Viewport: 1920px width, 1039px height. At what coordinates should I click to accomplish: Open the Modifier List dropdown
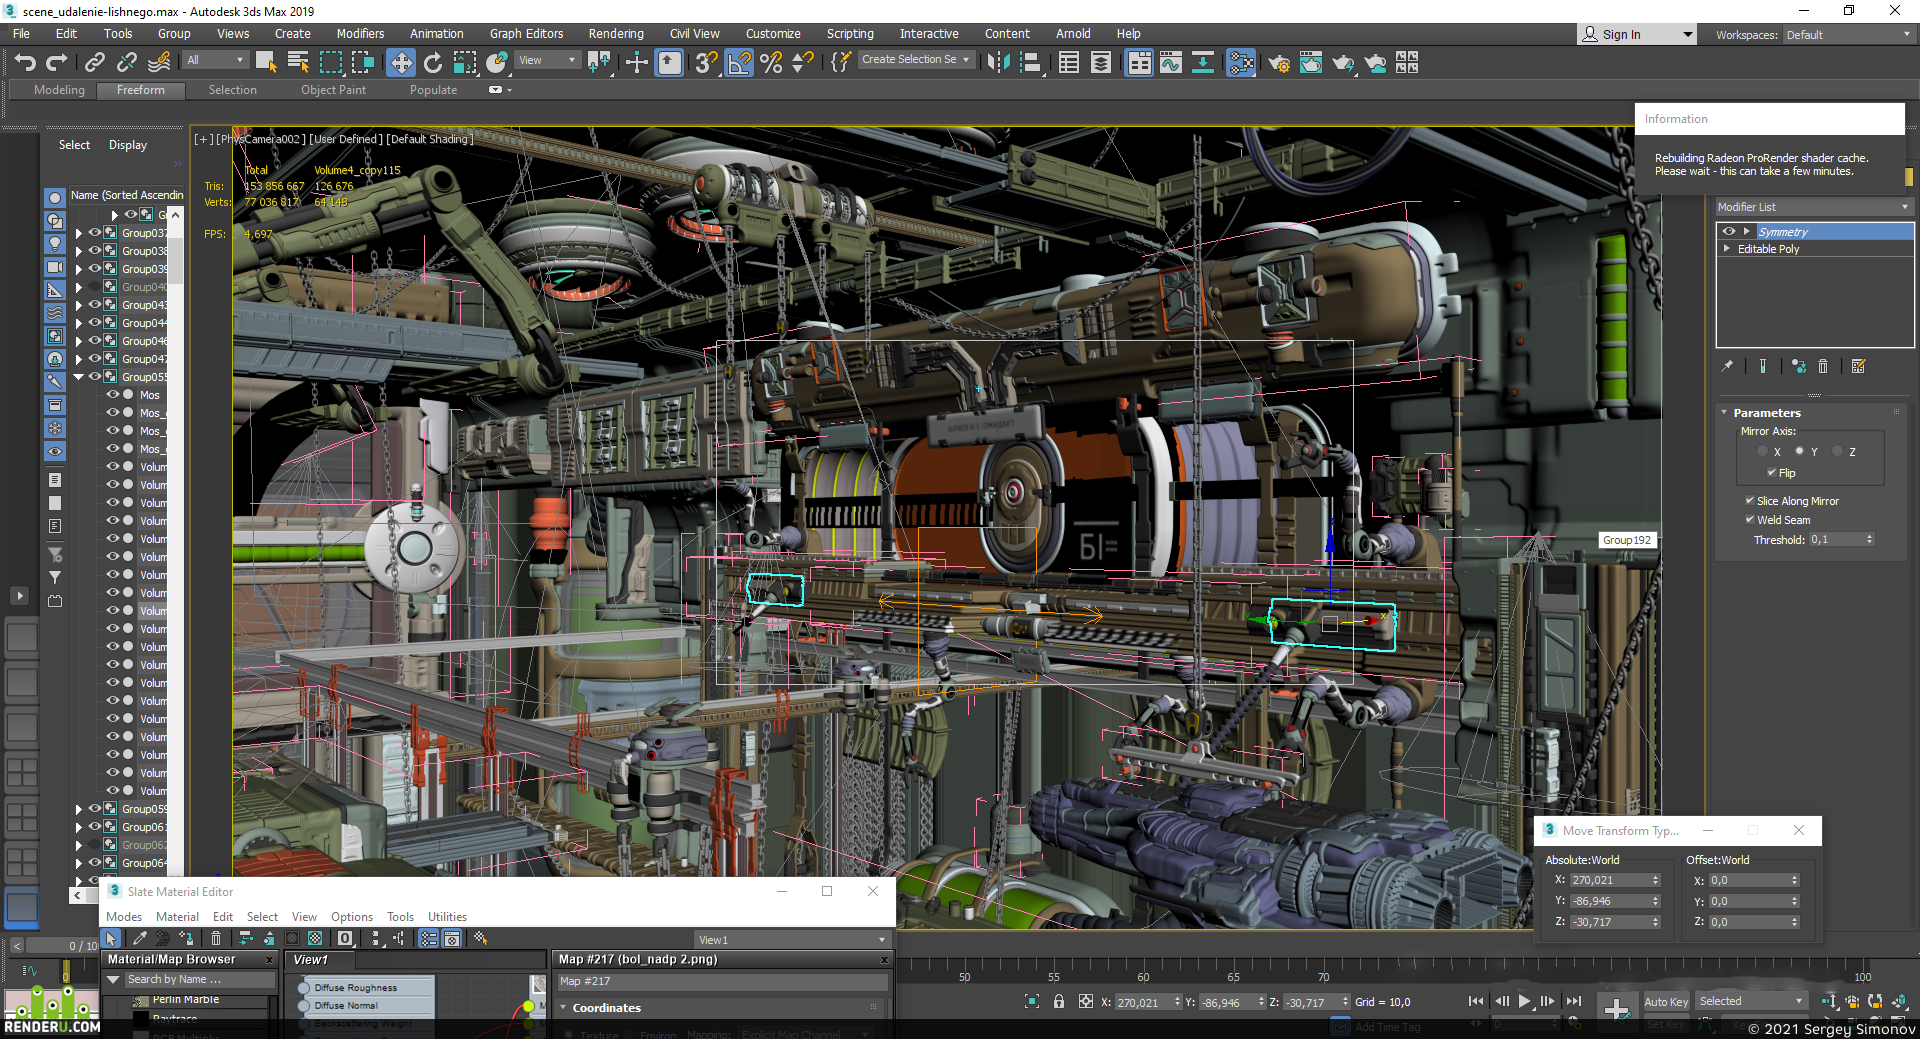click(1813, 207)
